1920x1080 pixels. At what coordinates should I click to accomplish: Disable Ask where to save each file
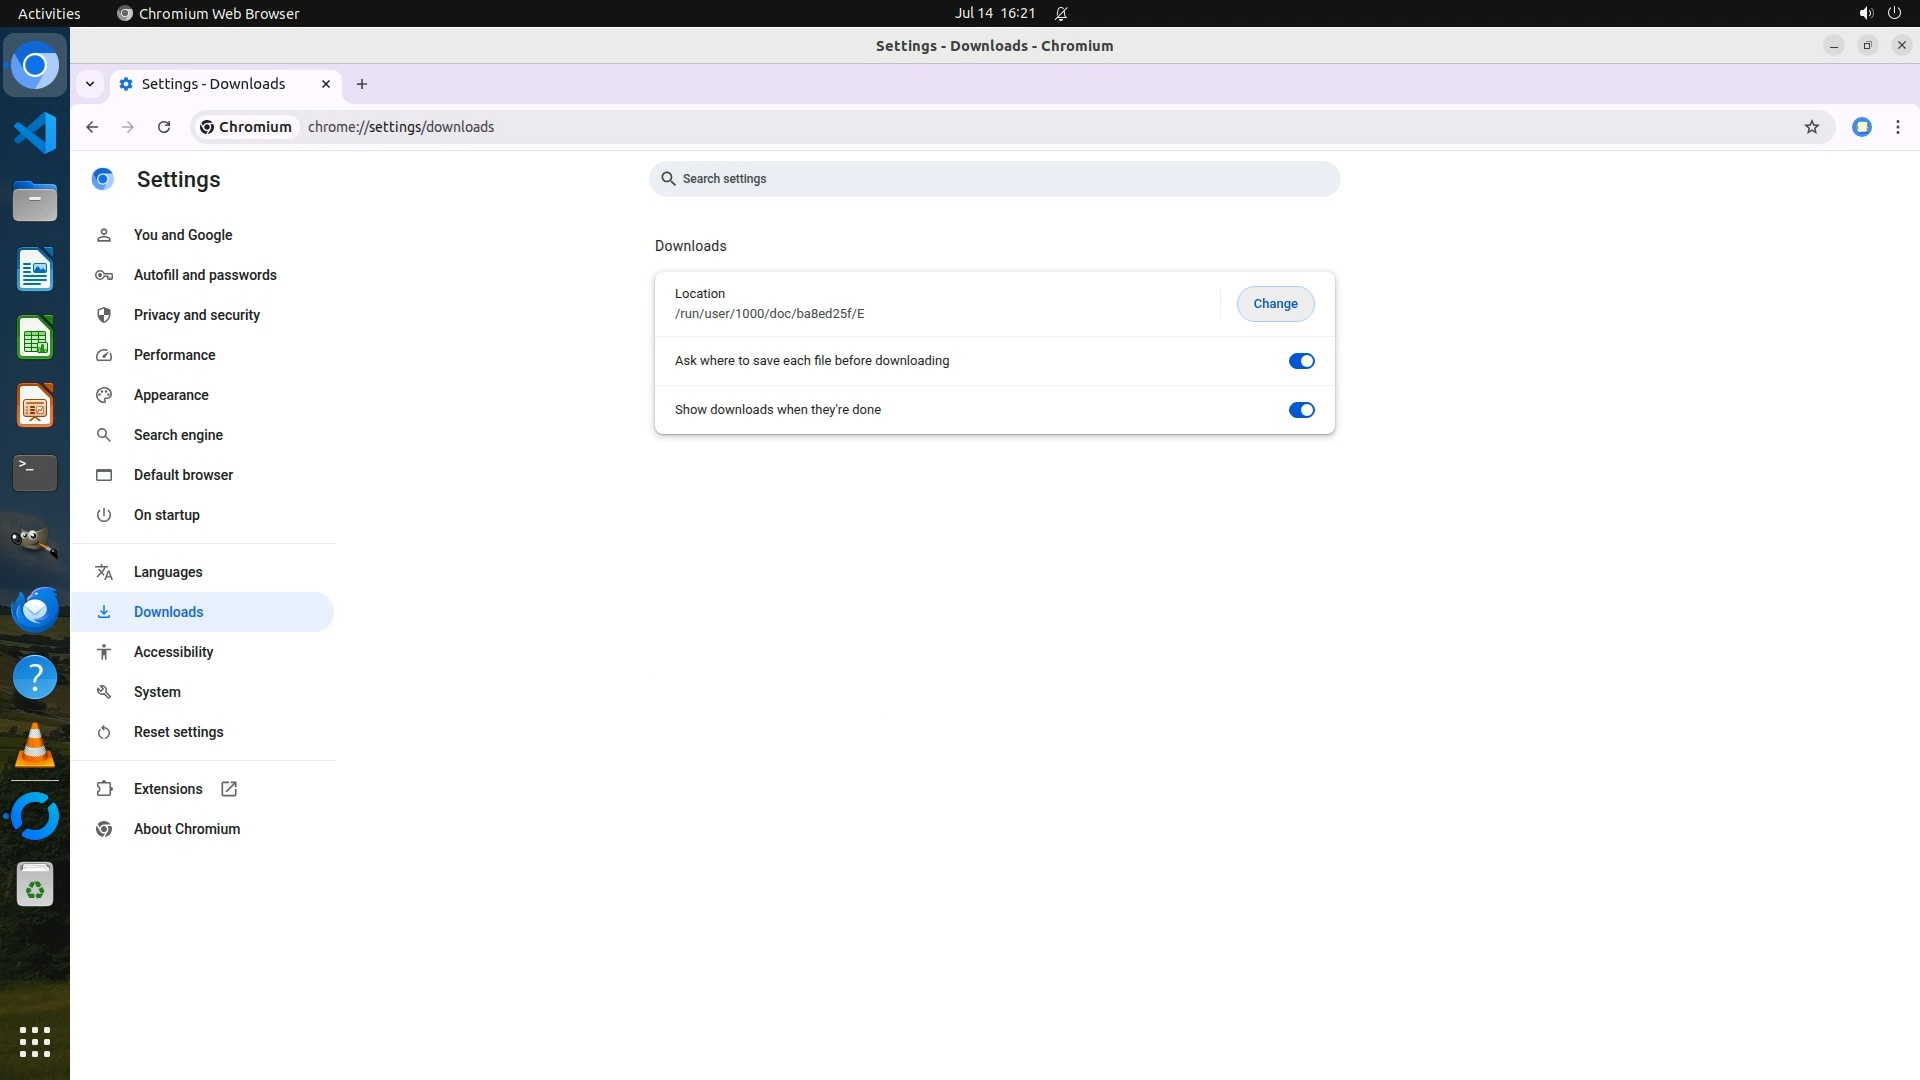[1301, 361]
